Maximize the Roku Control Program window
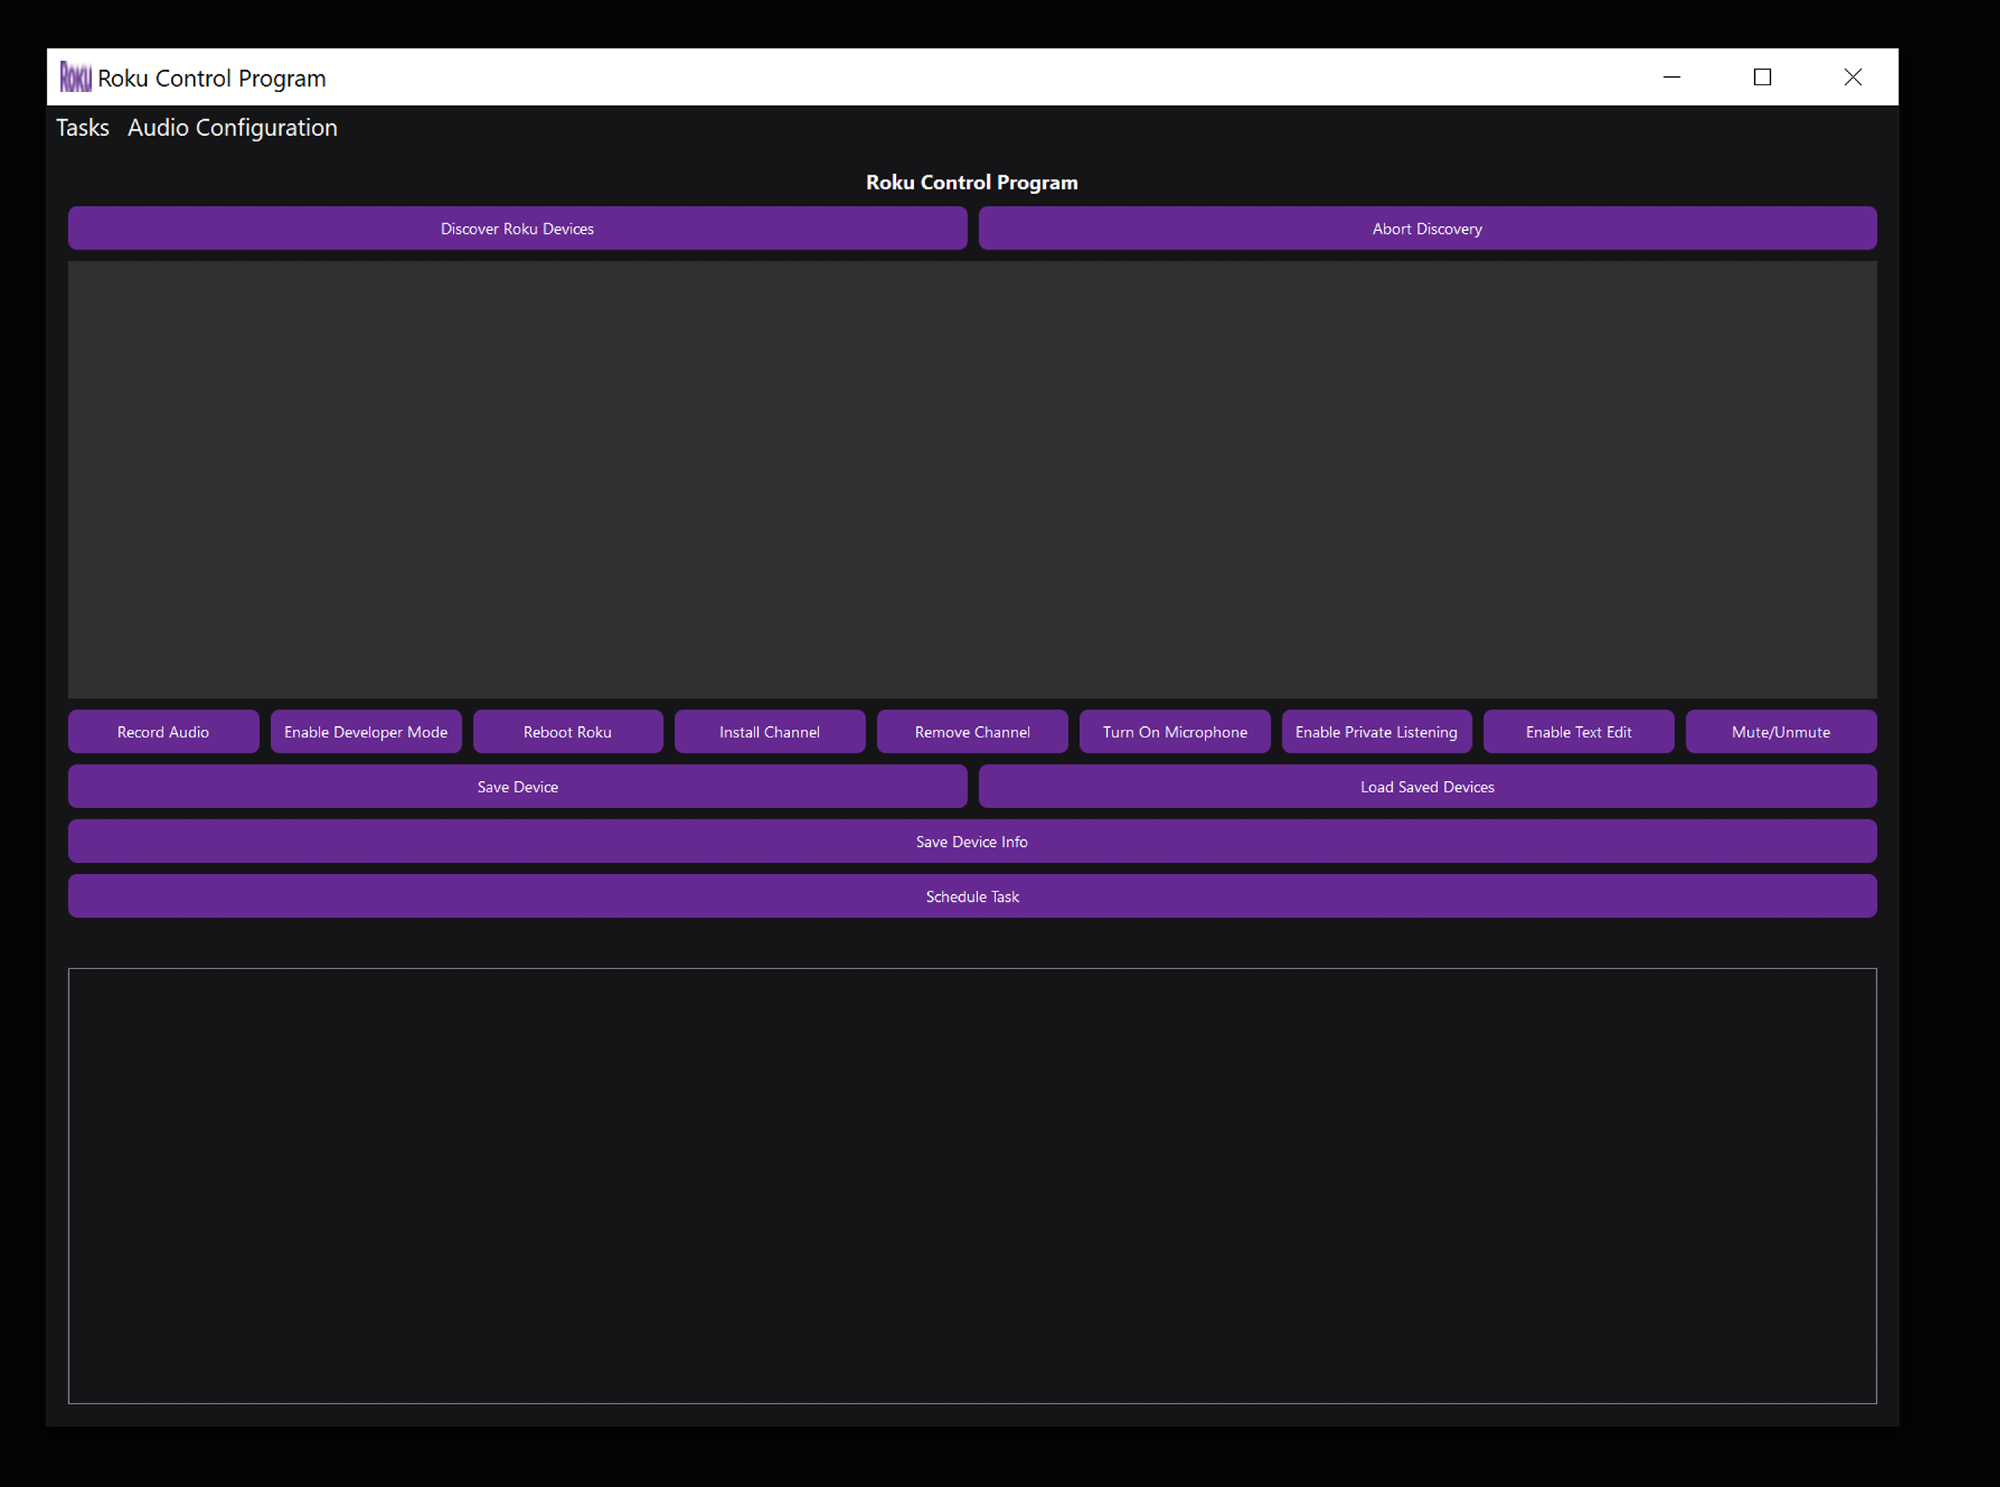2000x1487 pixels. 1762,77
